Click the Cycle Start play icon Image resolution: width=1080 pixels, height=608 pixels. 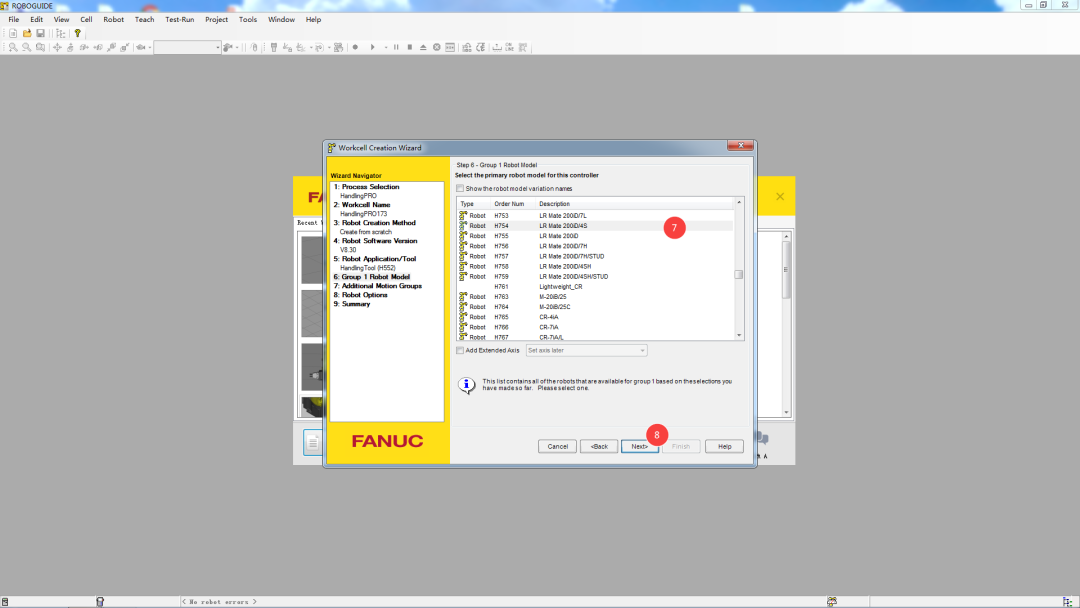pyautogui.click(x=373, y=48)
